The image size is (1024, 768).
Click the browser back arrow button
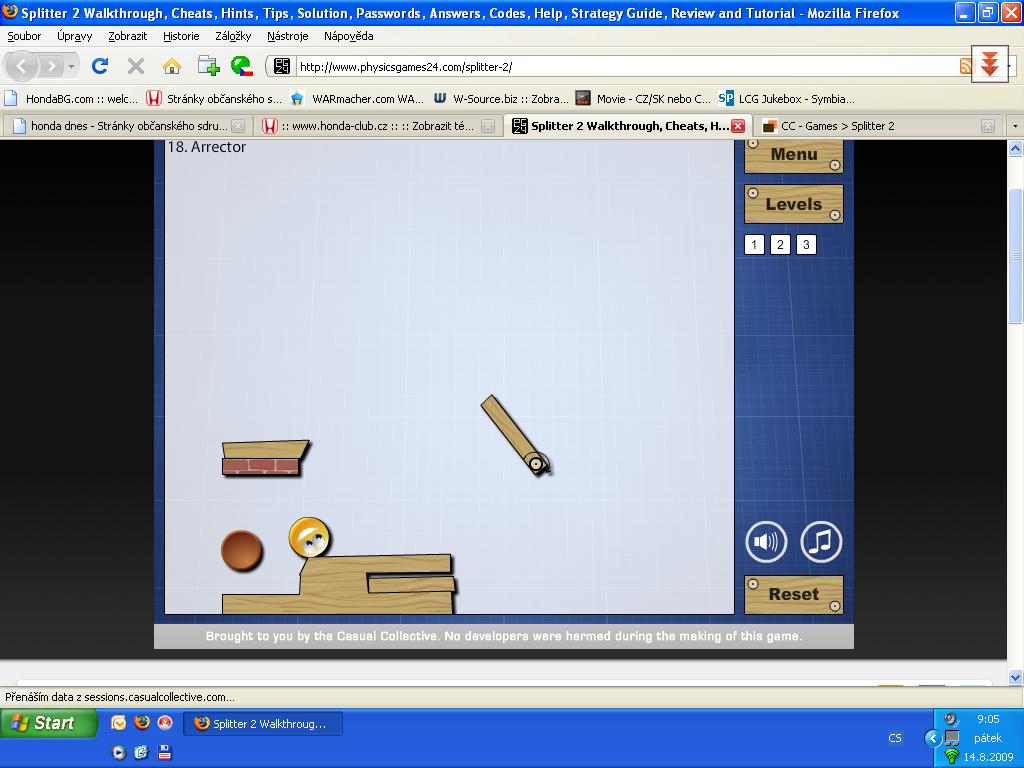coord(22,66)
